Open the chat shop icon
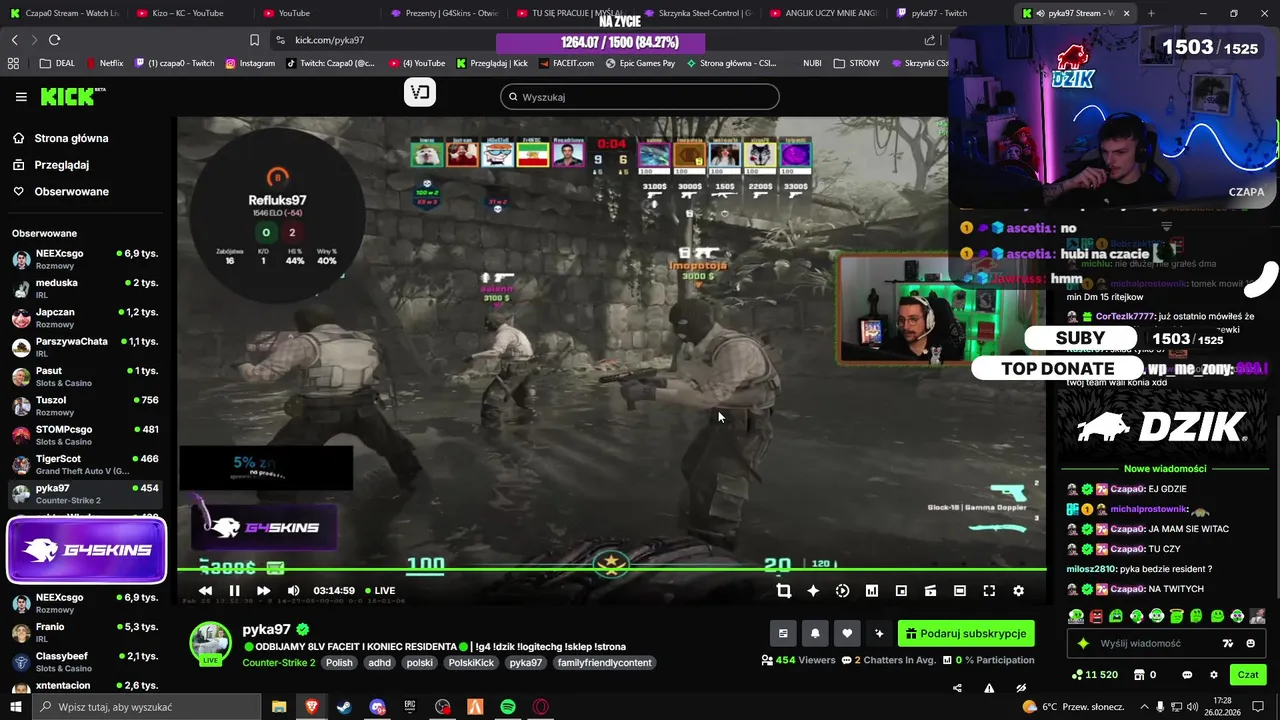Viewport: 1280px width, 720px height. 1144,675
